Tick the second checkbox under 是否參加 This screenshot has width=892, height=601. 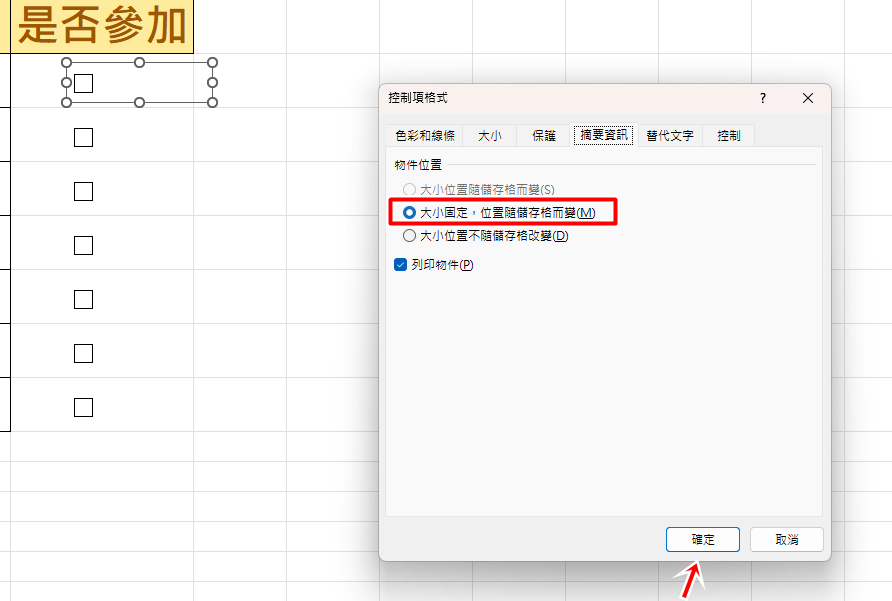[x=83, y=137]
